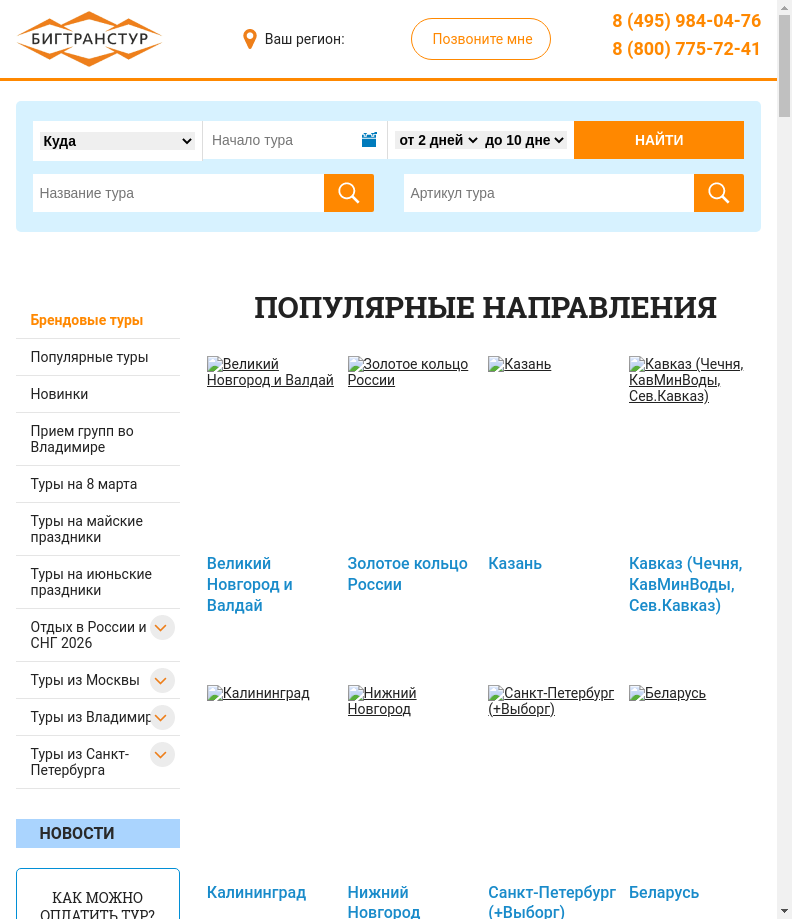Open Популярные туры menu item
Image resolution: width=792 pixels, height=919 pixels.
pyautogui.click(x=89, y=357)
